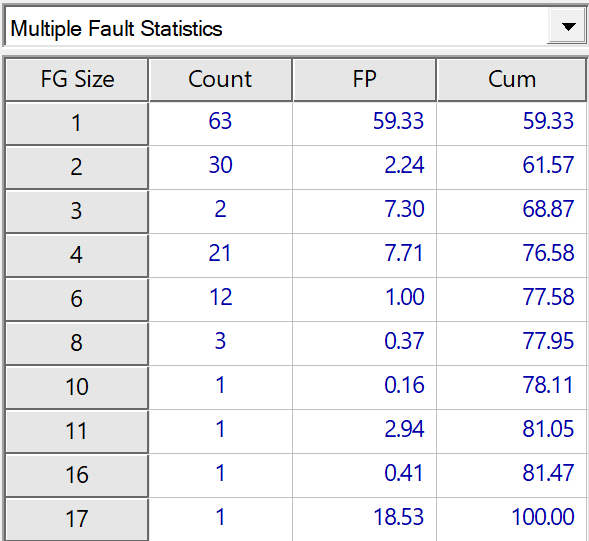589x541 pixels.
Task: Select row header for FG Size 1
Action: 77,123
